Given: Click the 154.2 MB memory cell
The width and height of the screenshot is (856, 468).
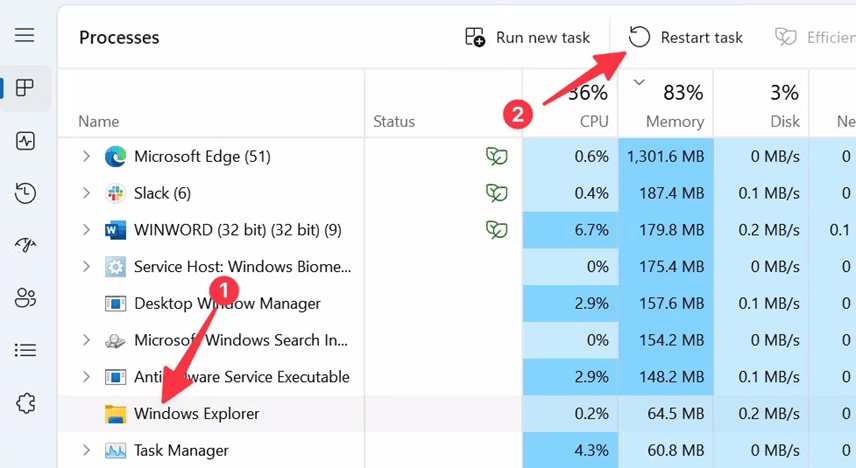Looking at the screenshot, I should (665, 340).
